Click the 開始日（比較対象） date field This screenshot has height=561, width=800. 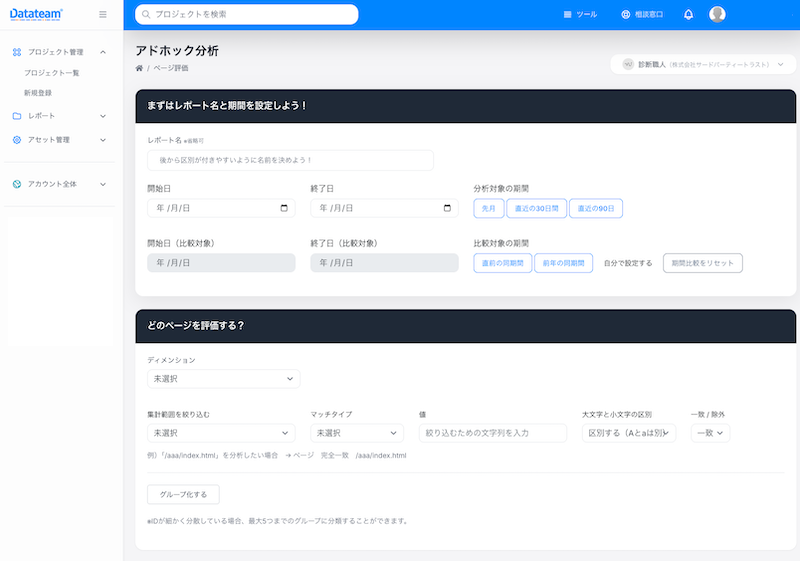pyautogui.click(x=221, y=263)
